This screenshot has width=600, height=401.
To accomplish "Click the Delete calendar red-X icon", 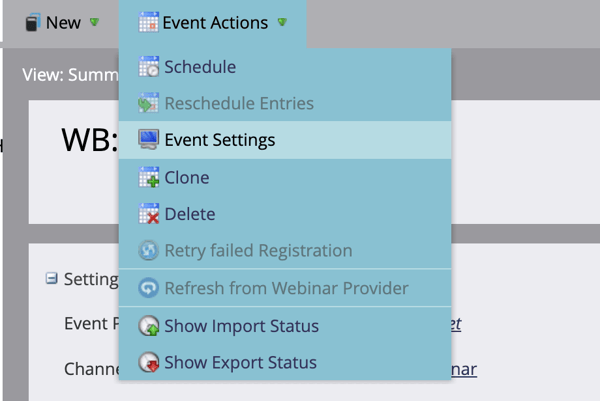I will point(148,214).
